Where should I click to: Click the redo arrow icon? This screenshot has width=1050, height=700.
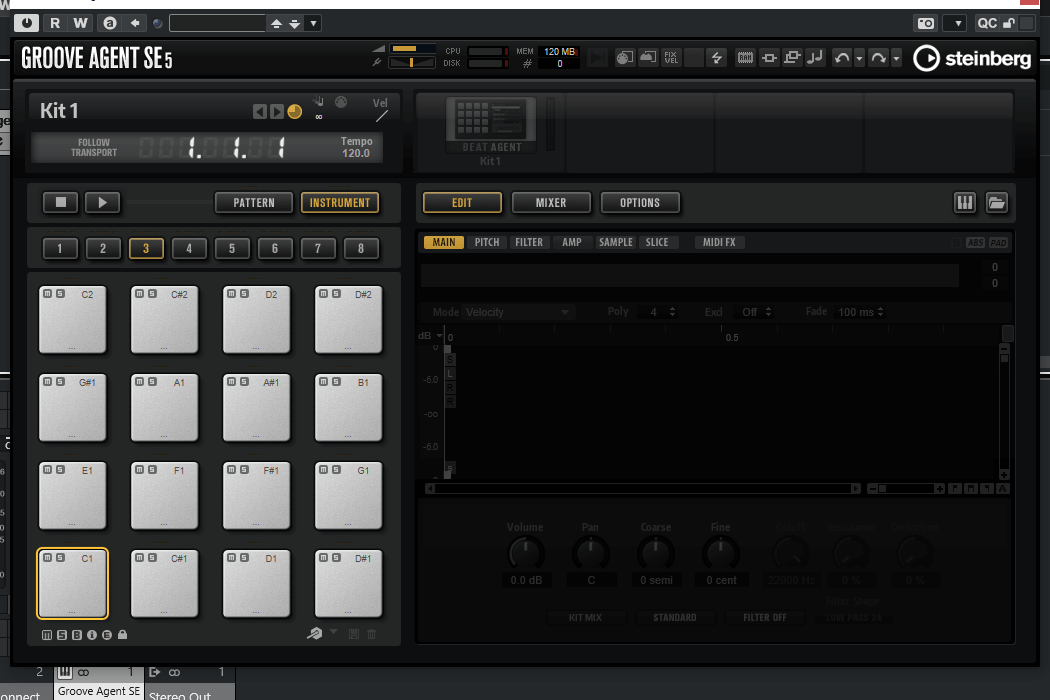pos(878,58)
